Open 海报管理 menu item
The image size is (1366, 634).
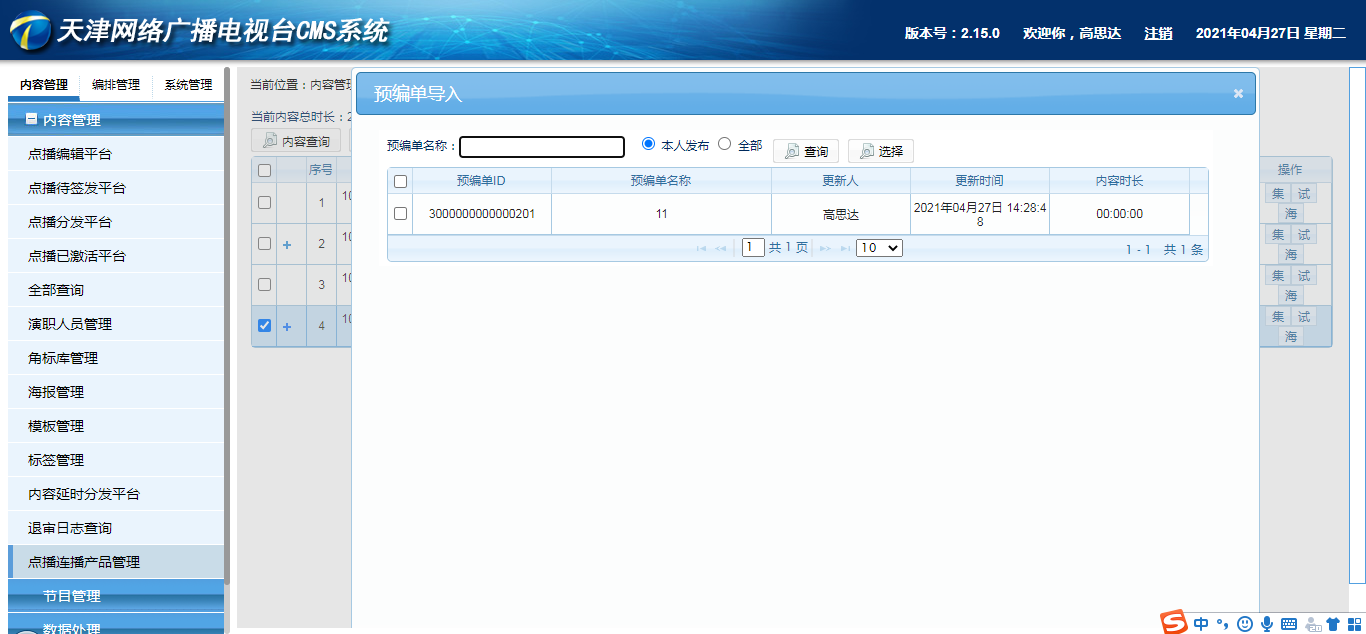pos(116,392)
